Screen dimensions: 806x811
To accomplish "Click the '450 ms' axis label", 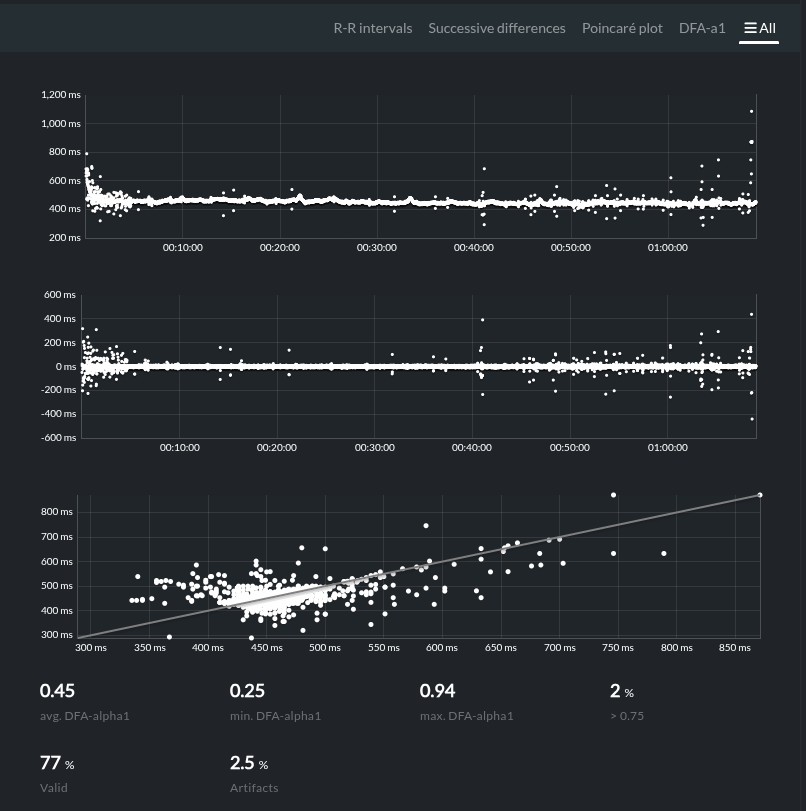I will coord(267,648).
